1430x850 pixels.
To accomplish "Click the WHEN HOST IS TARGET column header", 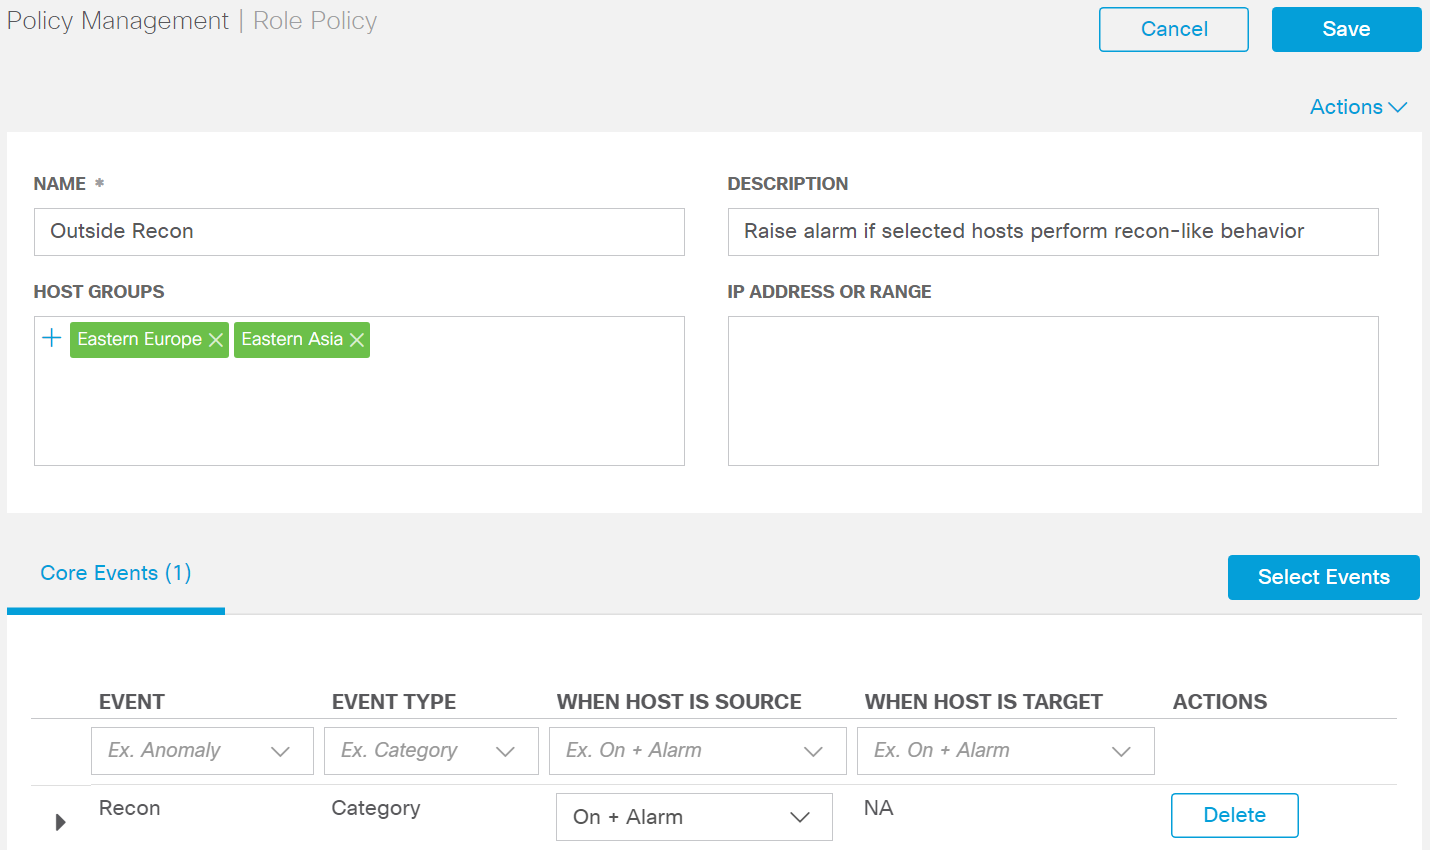I will [x=984, y=702].
